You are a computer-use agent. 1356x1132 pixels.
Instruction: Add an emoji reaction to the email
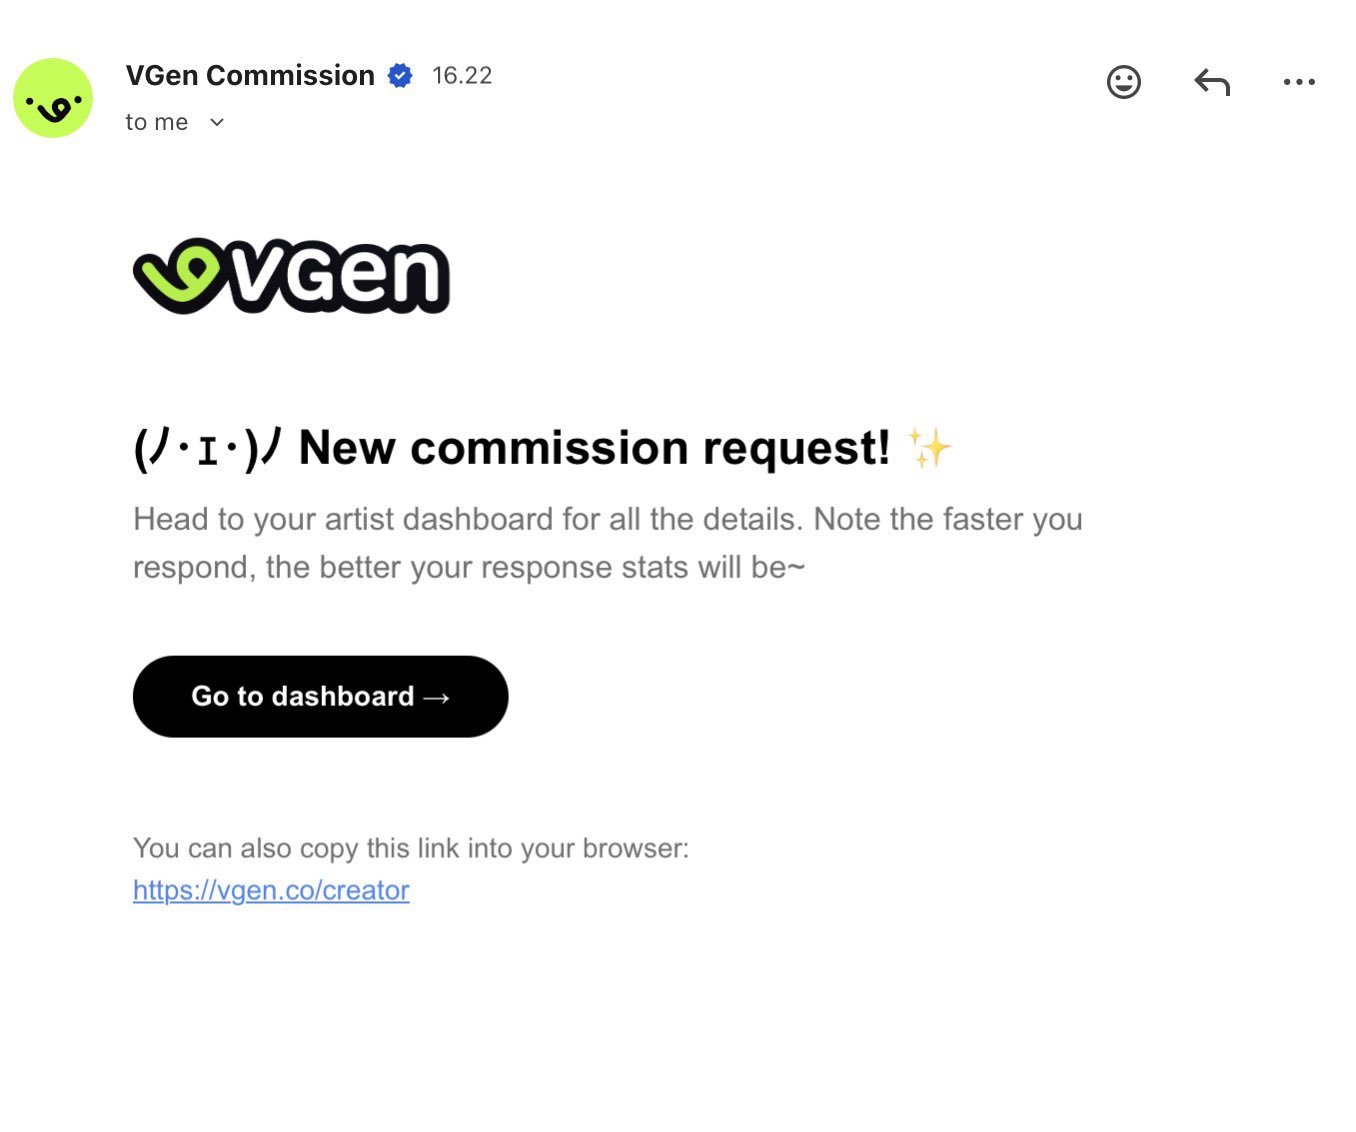[x=1123, y=82]
